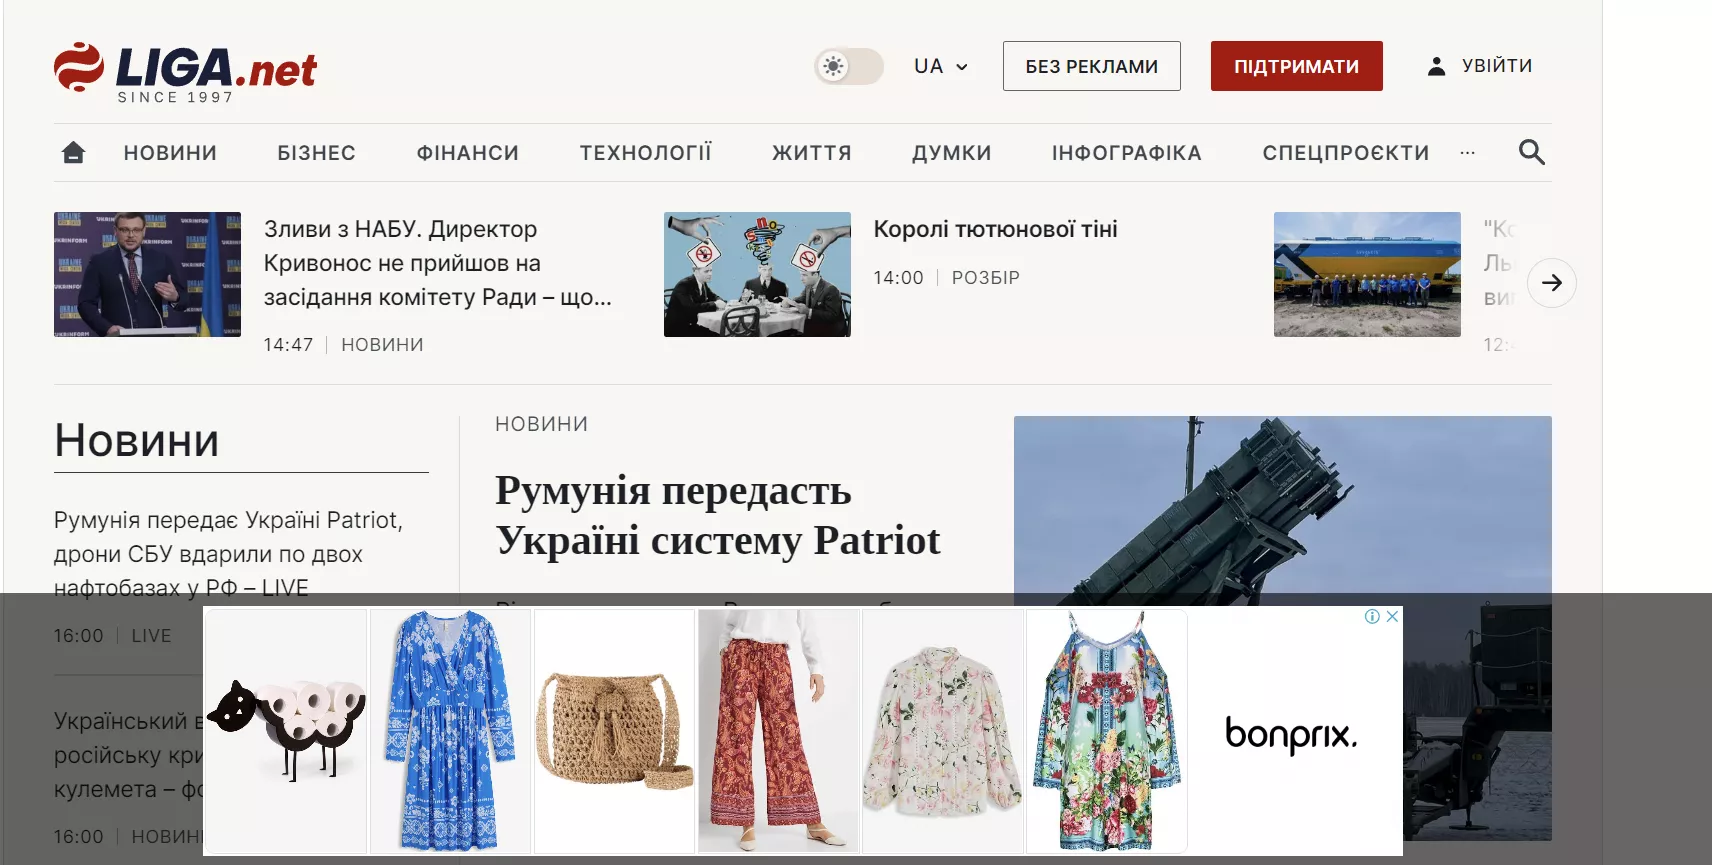1712x865 pixels.
Task: Open the Королі тютюнової тіні headline
Action: (x=995, y=229)
